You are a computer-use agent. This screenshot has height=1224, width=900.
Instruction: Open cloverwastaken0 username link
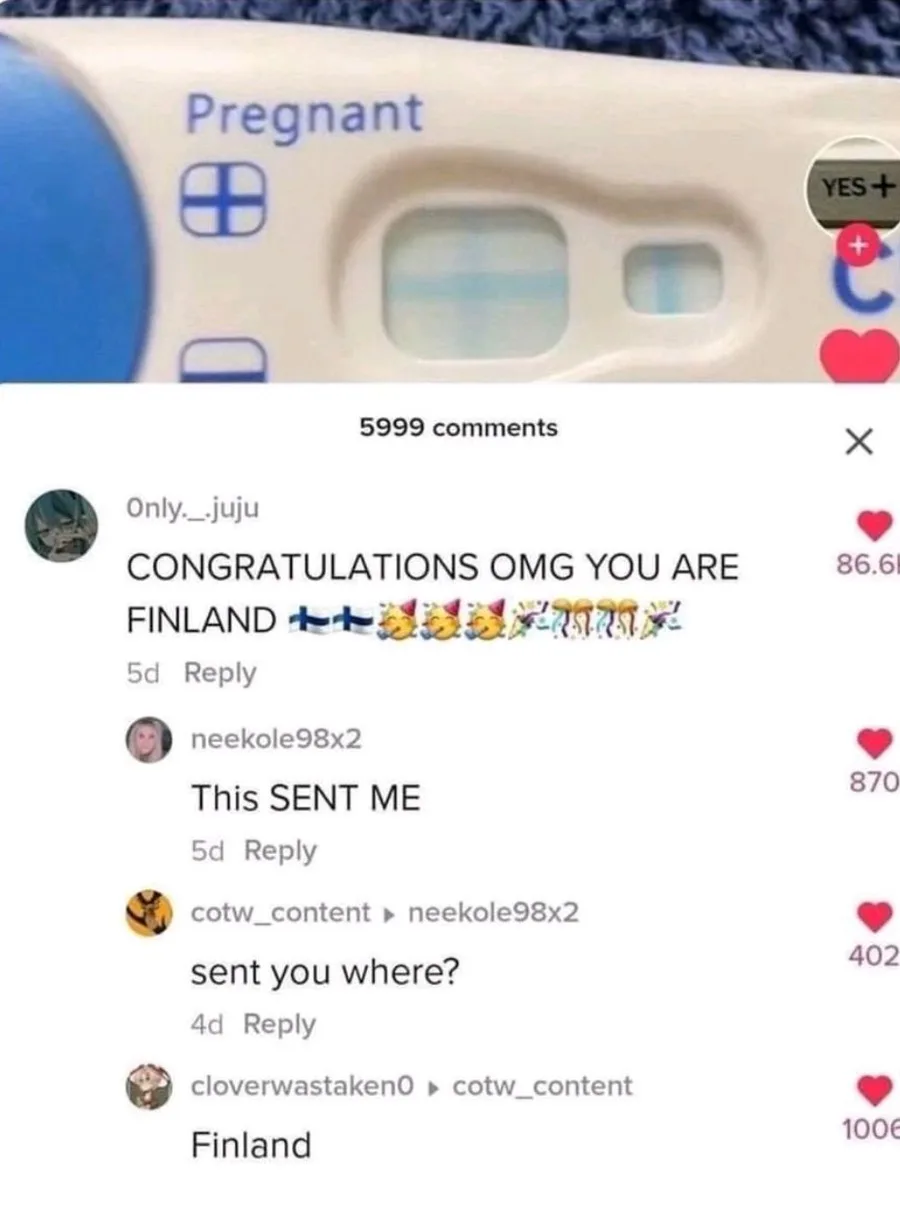[302, 1086]
